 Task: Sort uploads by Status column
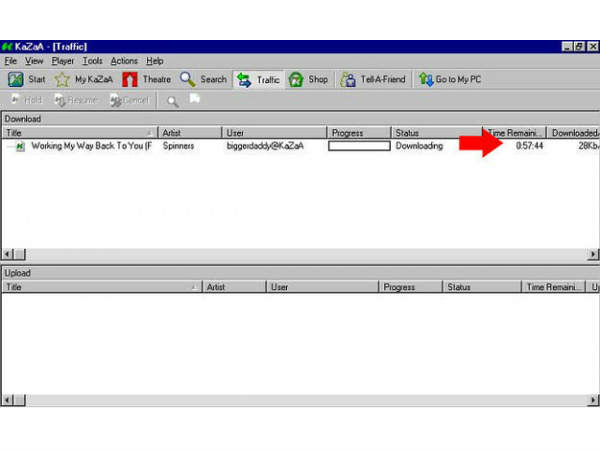481,287
